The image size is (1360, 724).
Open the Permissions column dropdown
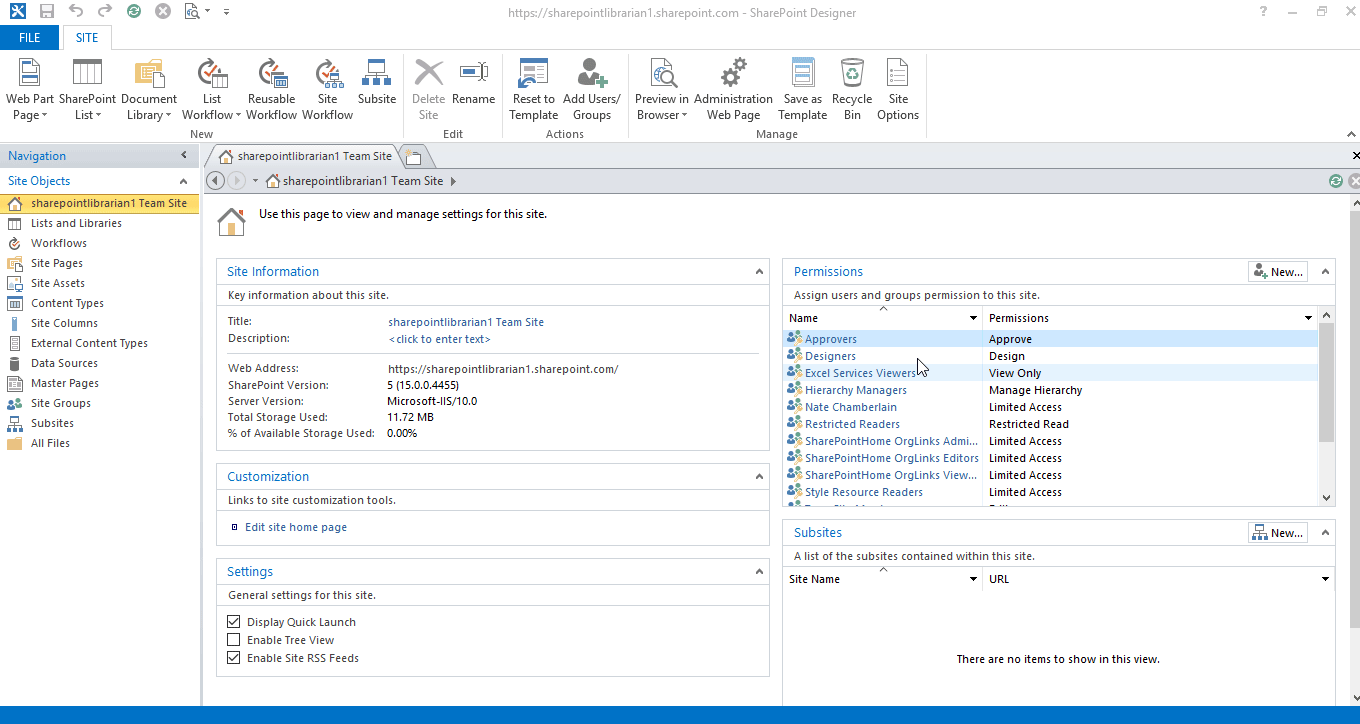[1308, 317]
